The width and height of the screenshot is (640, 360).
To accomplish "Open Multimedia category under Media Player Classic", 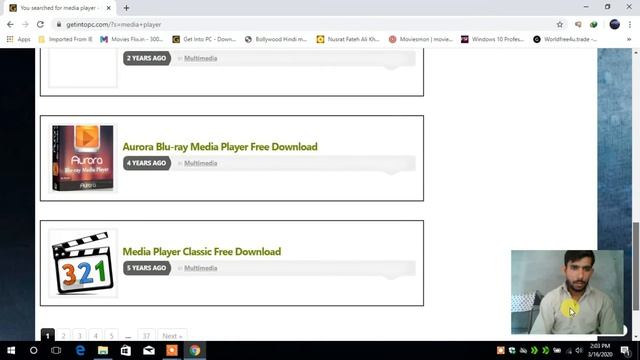I will click(x=200, y=268).
